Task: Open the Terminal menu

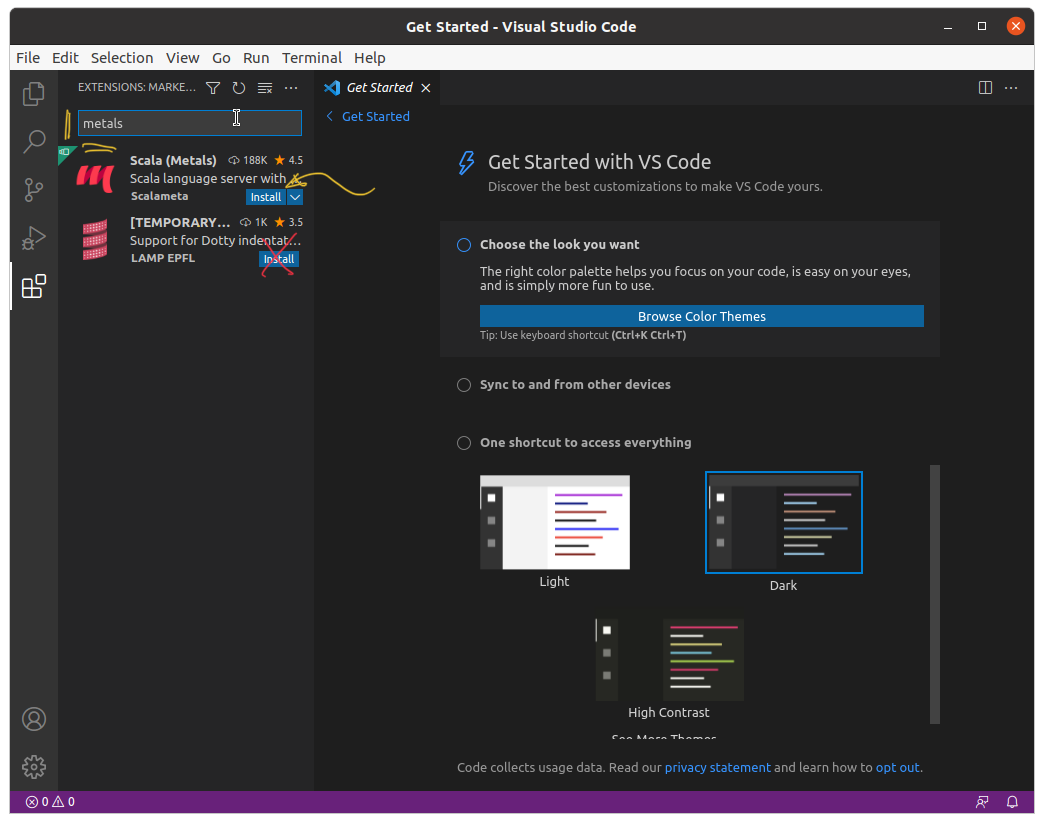Action: pos(311,58)
